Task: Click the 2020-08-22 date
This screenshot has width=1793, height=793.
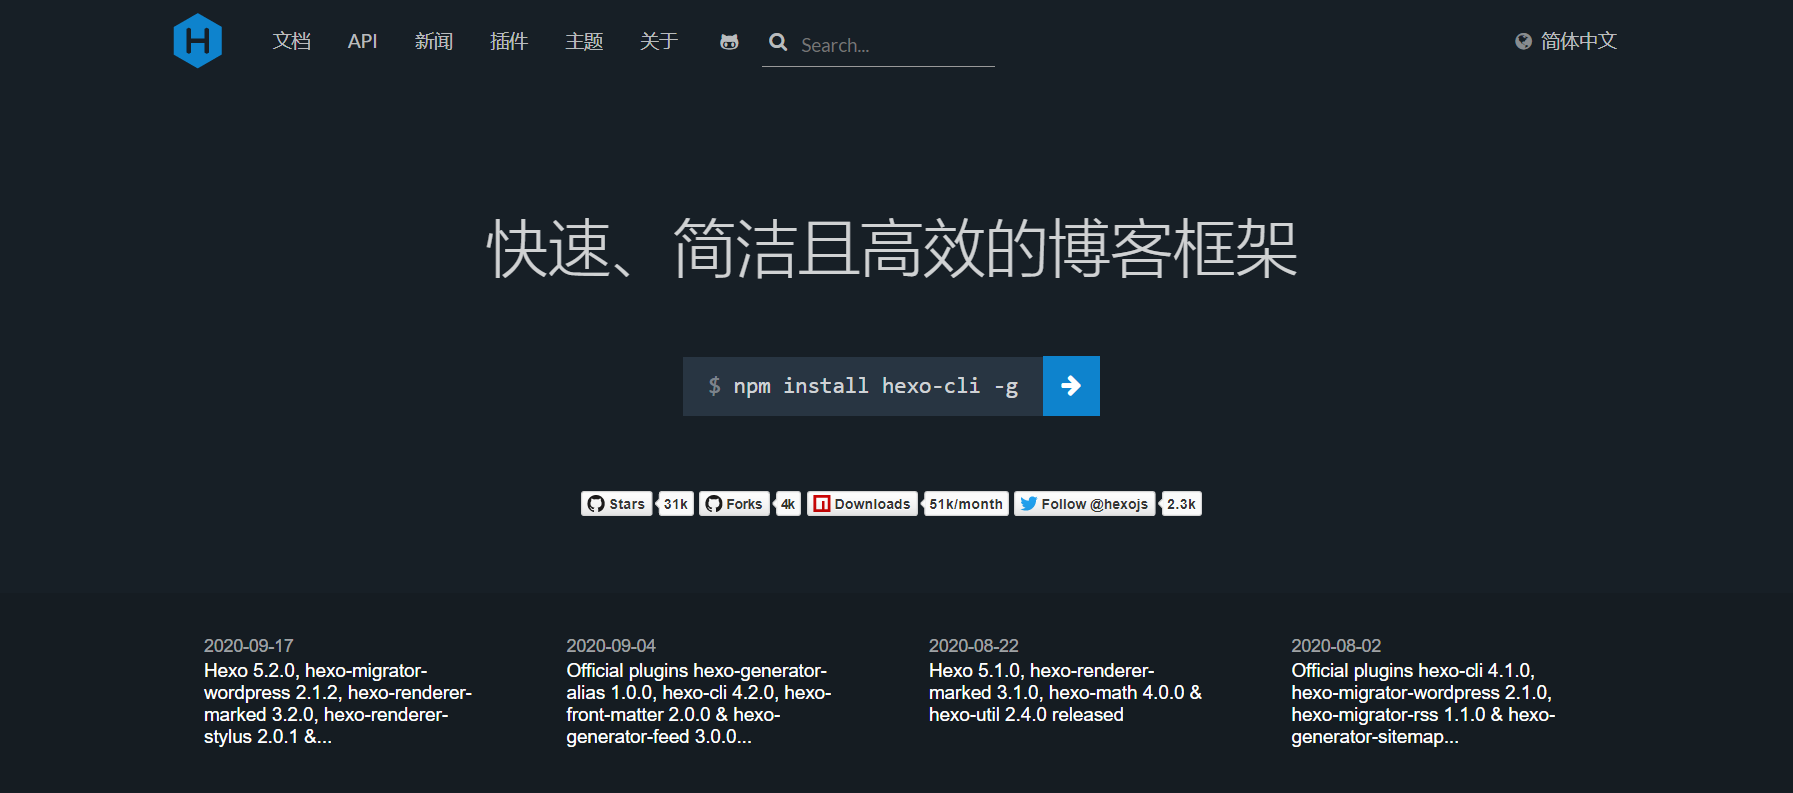Action: 974,646
